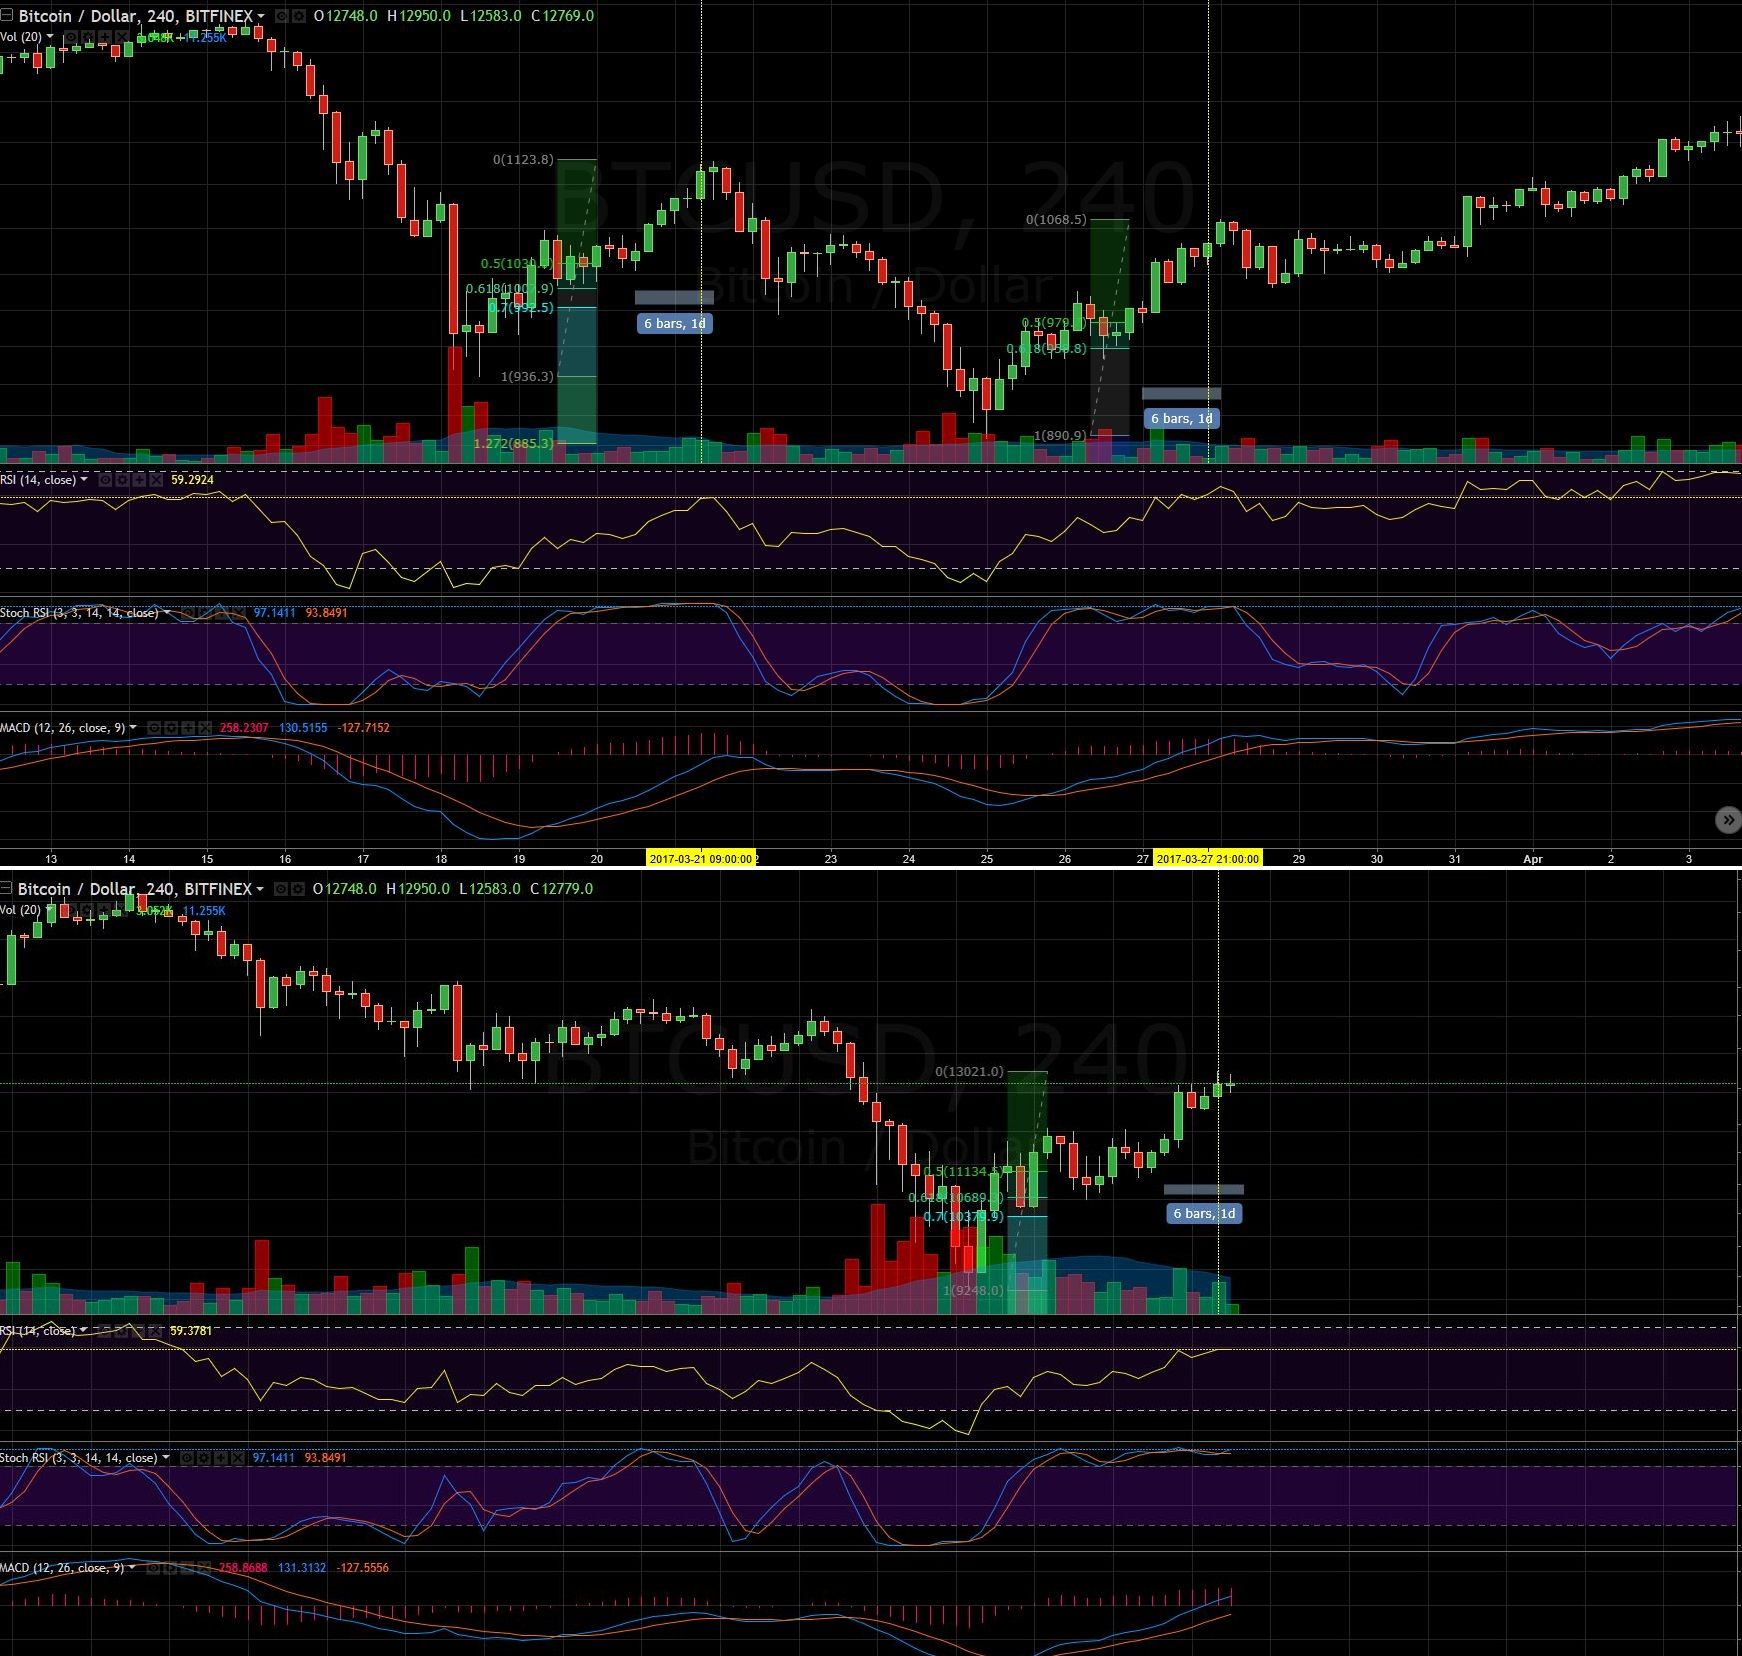The height and width of the screenshot is (1656, 1742).
Task: Toggle visibility eye of bottom MACD
Action: pyautogui.click(x=154, y=1568)
